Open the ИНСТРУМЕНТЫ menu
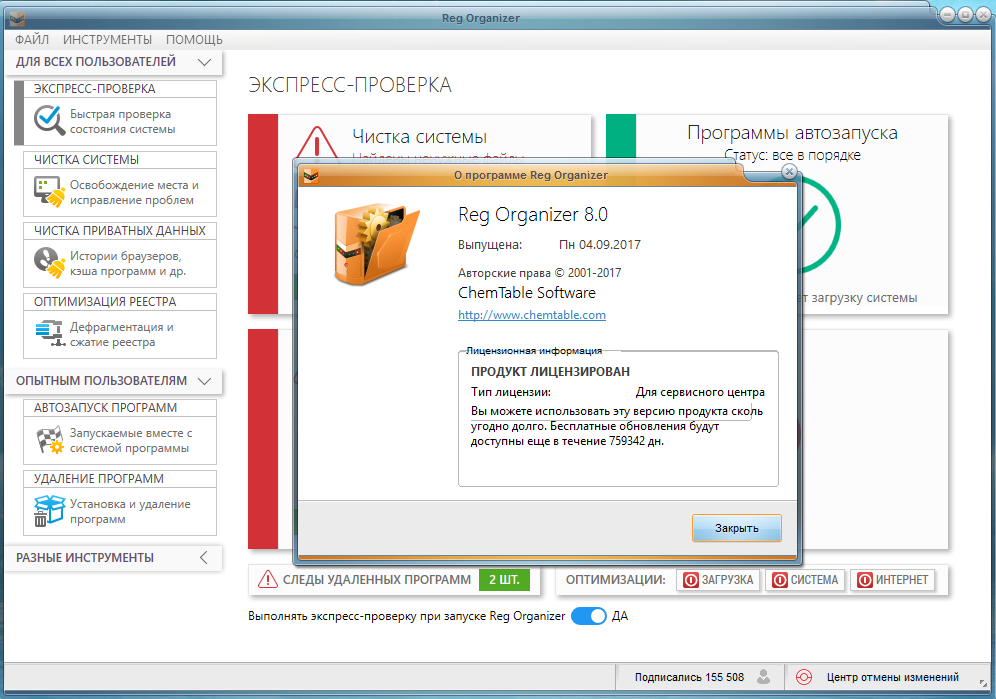 point(107,39)
